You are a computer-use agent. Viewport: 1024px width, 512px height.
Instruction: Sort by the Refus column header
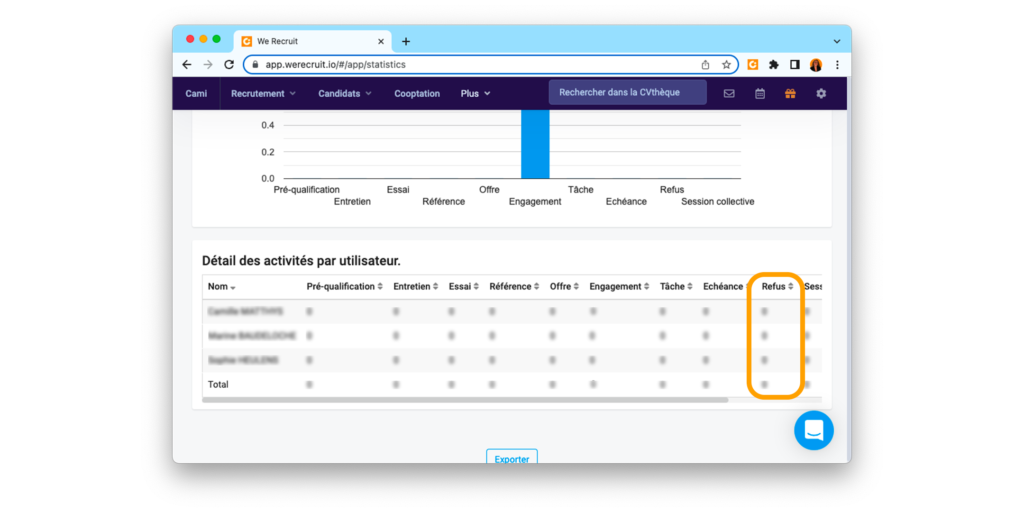(x=778, y=287)
